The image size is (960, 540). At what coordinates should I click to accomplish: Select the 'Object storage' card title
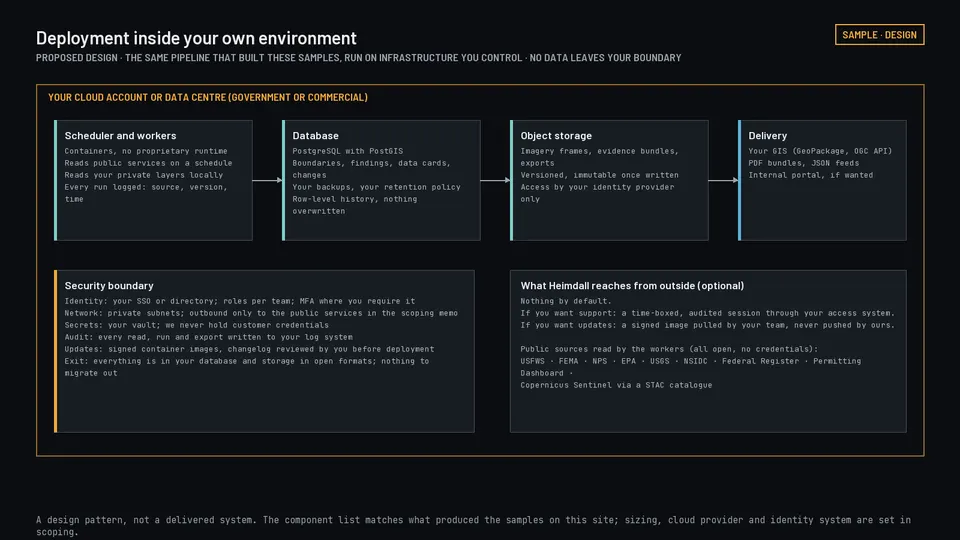556,135
